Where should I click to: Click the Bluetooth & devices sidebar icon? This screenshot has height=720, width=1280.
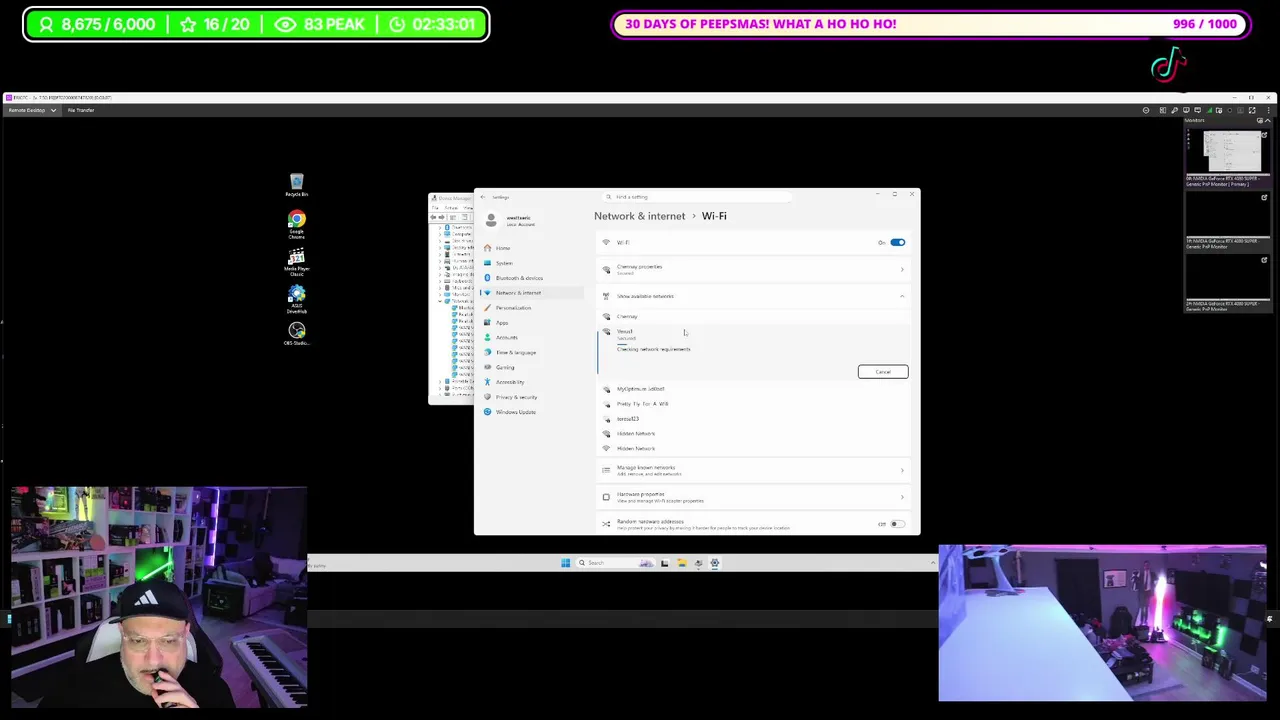tap(487, 278)
